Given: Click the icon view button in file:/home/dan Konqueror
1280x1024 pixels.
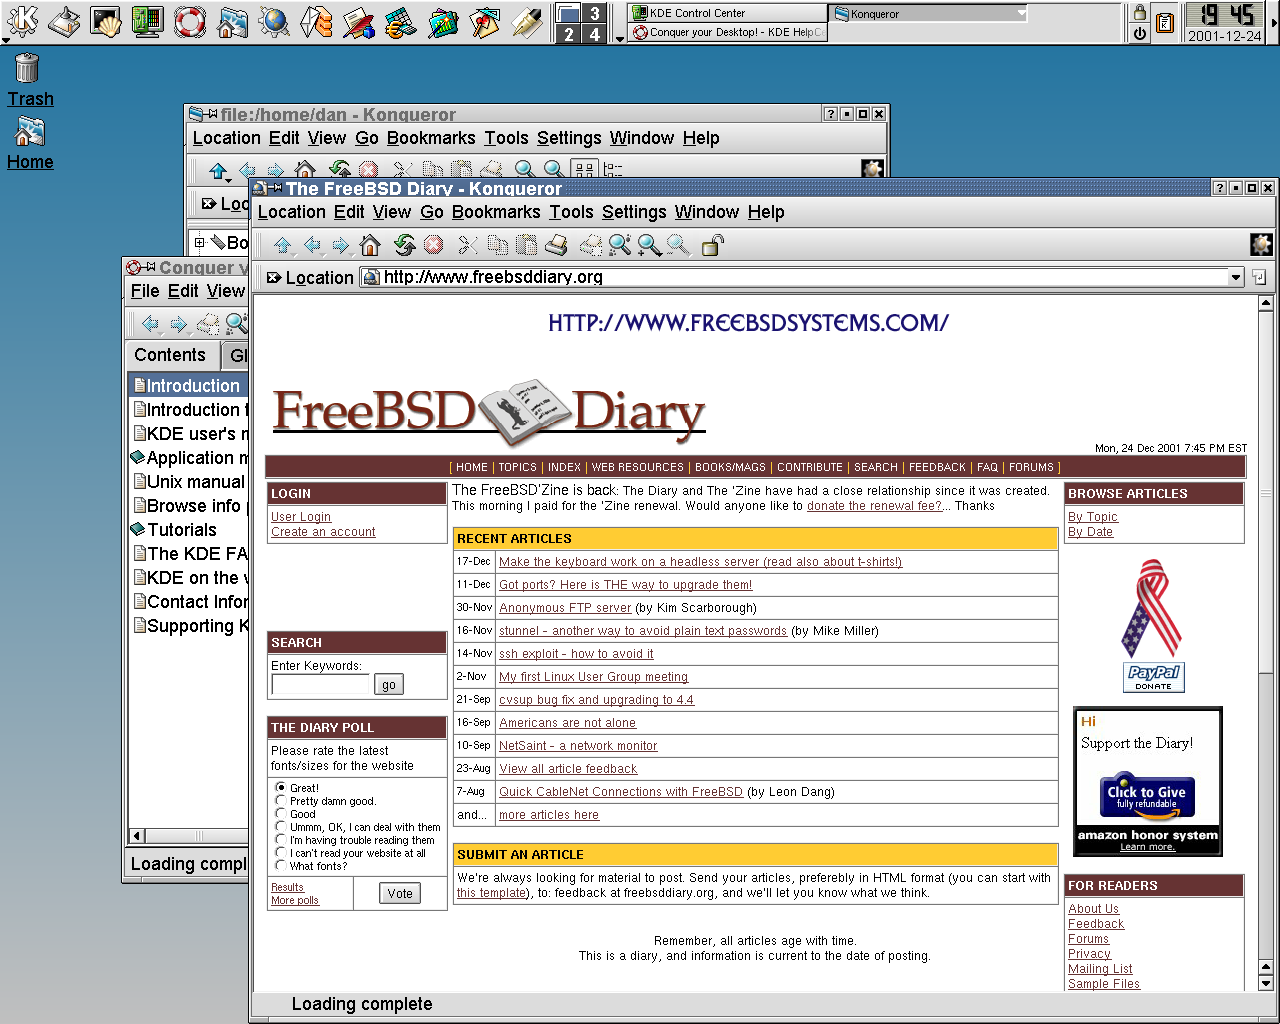Looking at the screenshot, I should (x=585, y=170).
